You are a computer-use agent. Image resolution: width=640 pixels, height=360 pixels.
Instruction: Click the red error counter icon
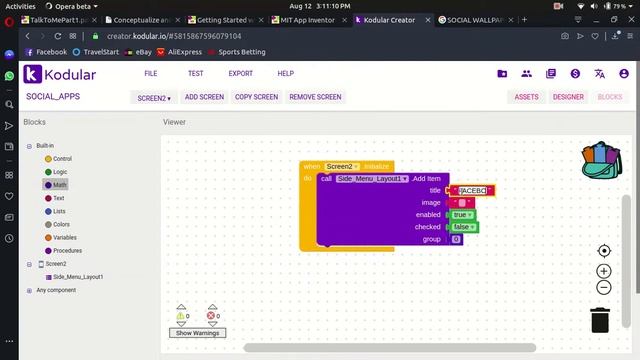coord(211,316)
